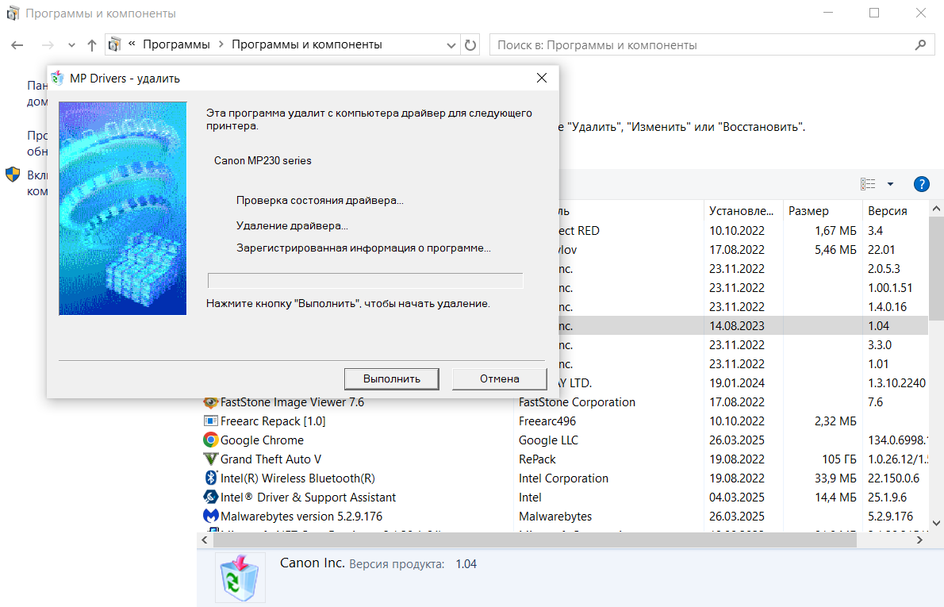Sort by the Размер column header

(x=822, y=211)
